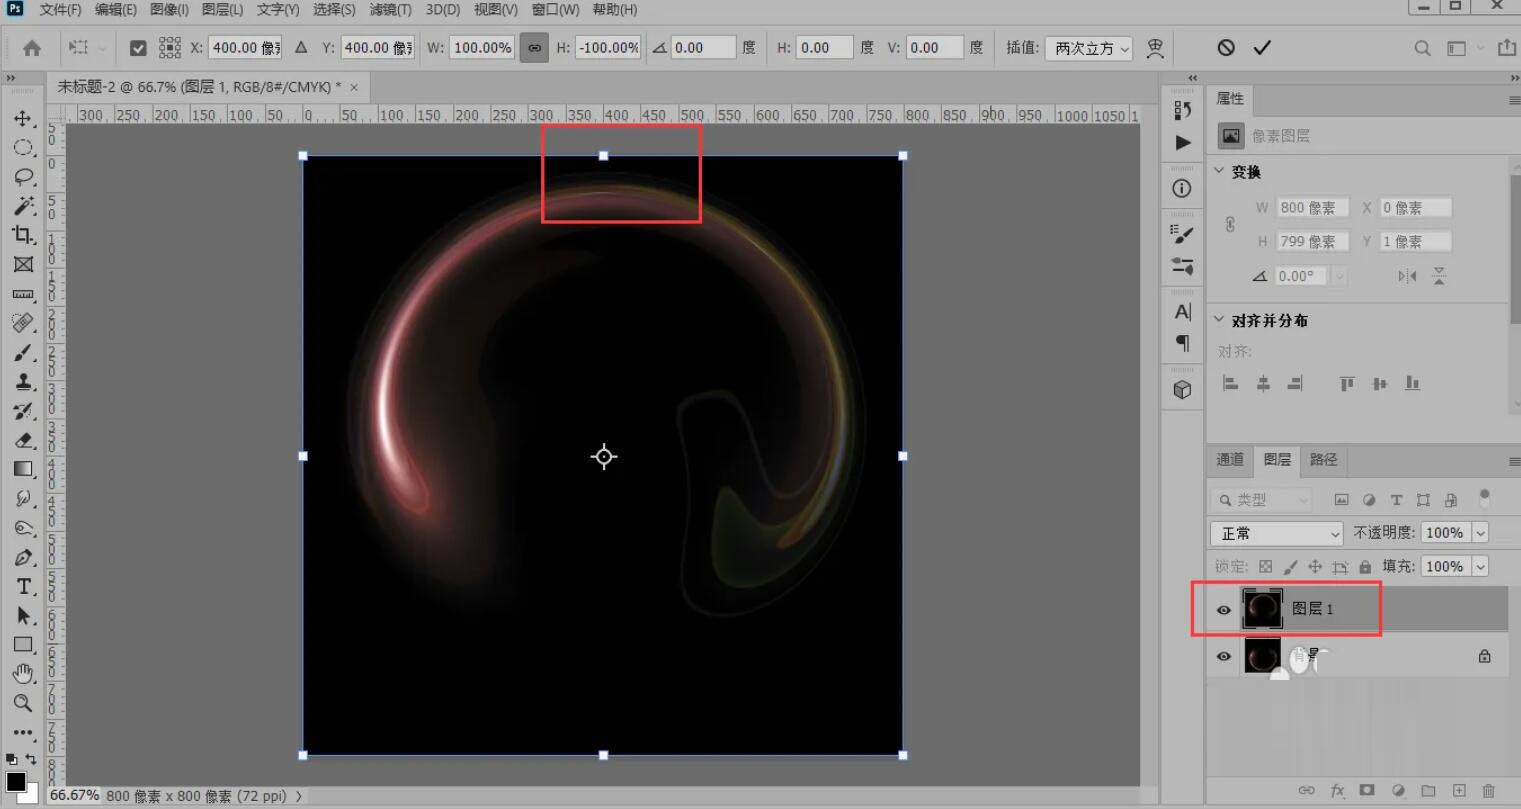Switch to the 通道 tab
This screenshot has width=1521, height=809.
[x=1229, y=460]
